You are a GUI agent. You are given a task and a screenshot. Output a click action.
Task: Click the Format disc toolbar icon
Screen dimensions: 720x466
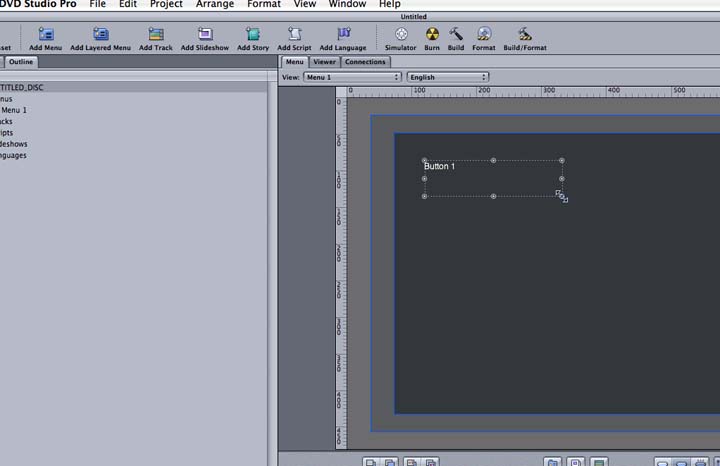coord(484,35)
